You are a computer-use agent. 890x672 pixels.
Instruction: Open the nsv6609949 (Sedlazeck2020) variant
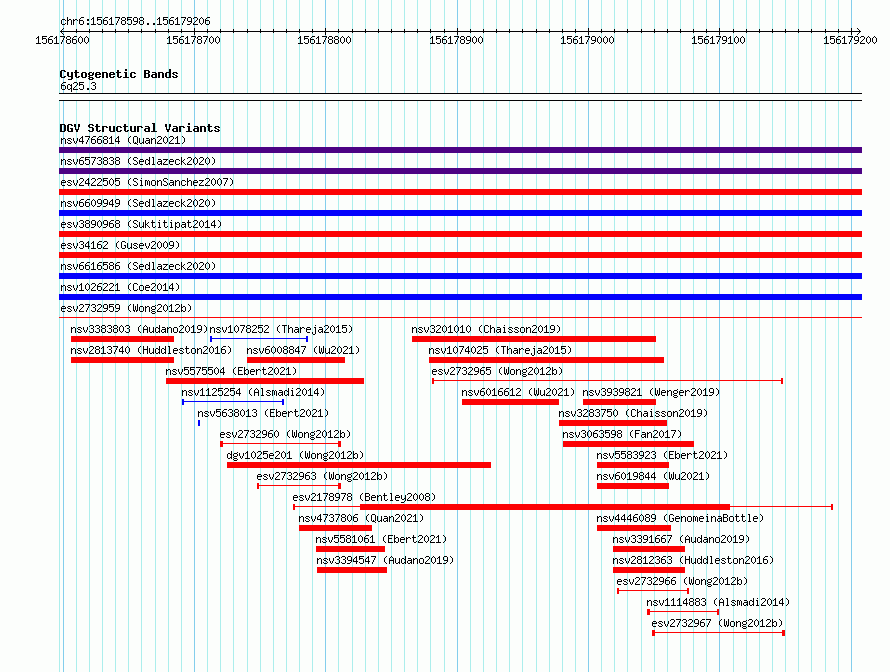pyautogui.click(x=138, y=203)
